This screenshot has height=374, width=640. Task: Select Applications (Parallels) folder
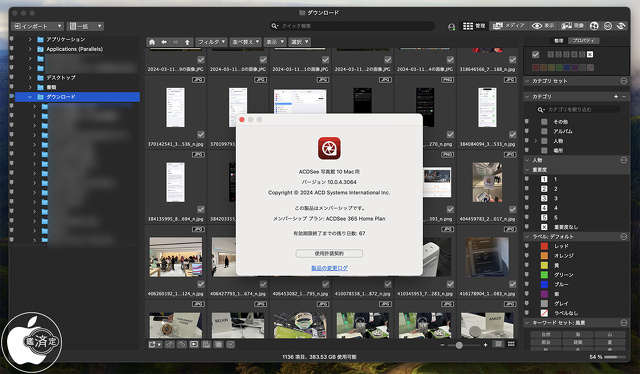point(75,49)
